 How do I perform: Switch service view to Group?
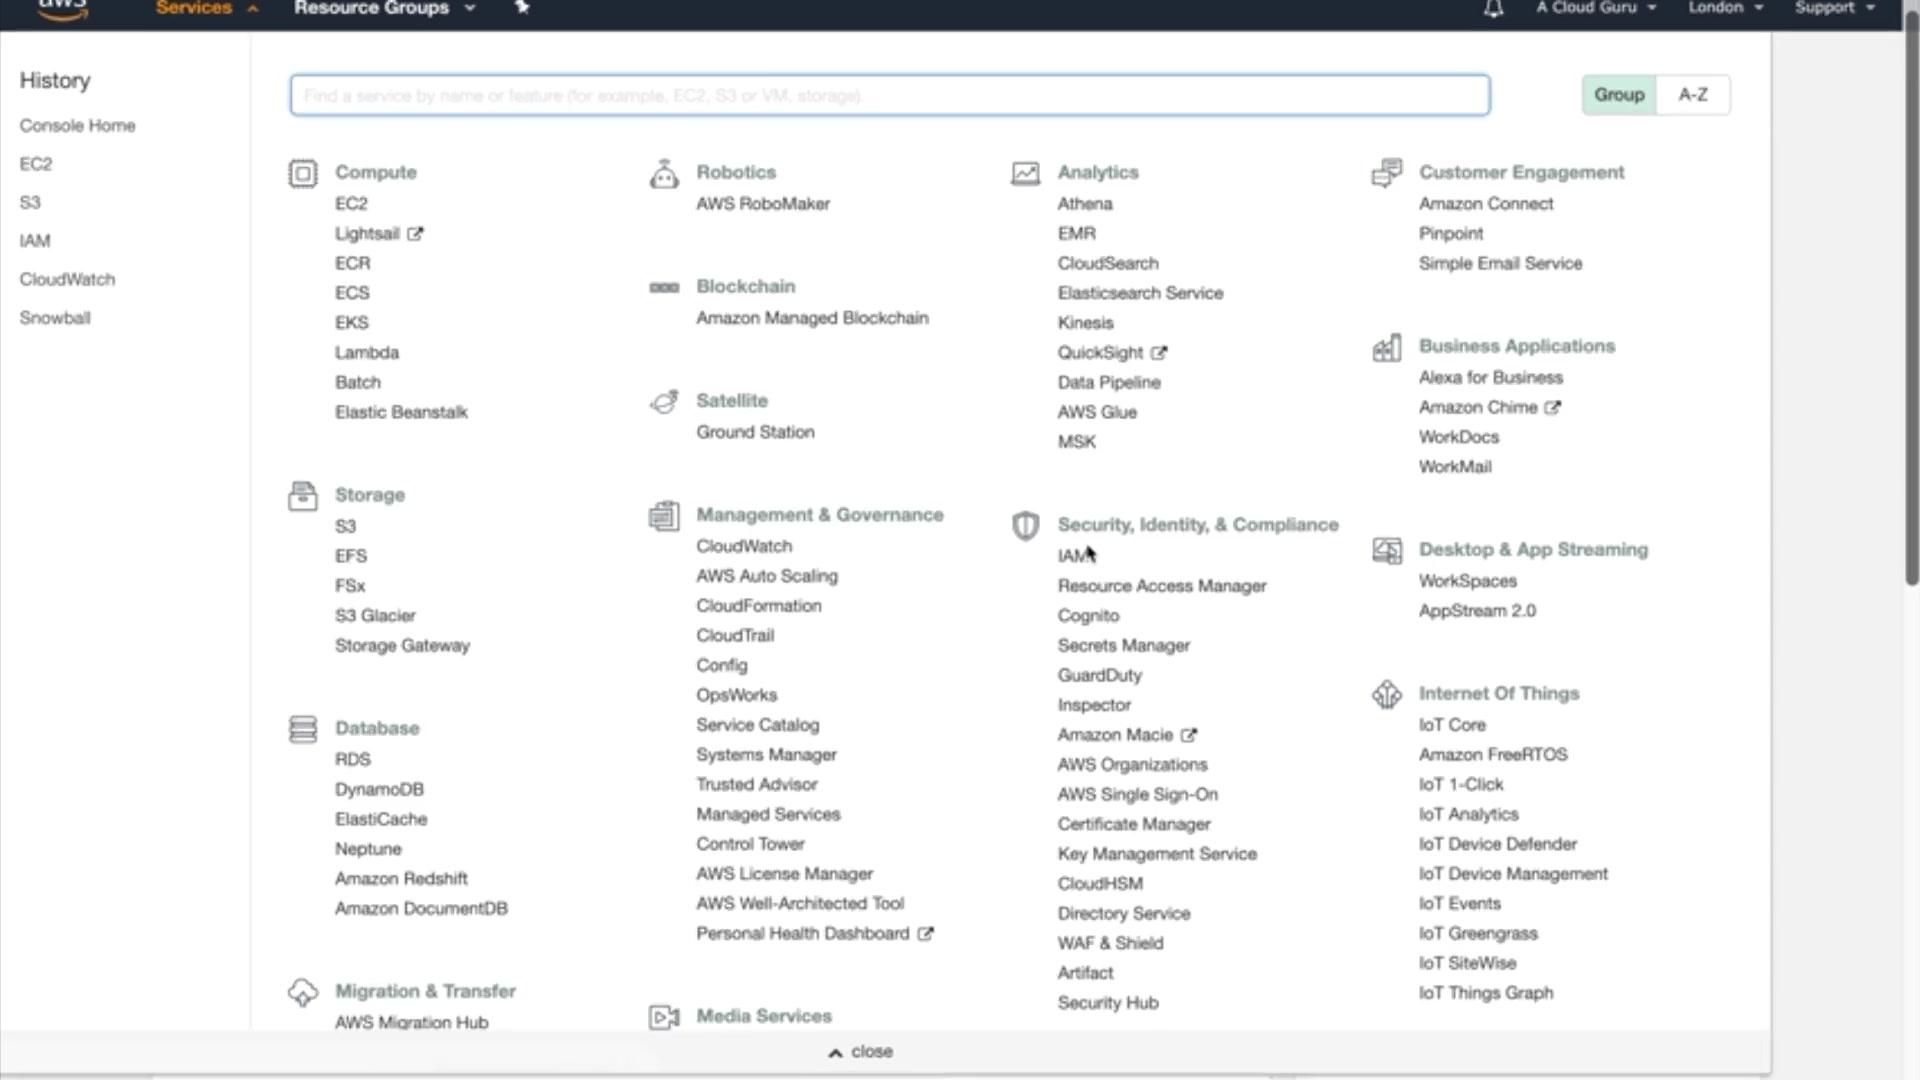point(1618,95)
